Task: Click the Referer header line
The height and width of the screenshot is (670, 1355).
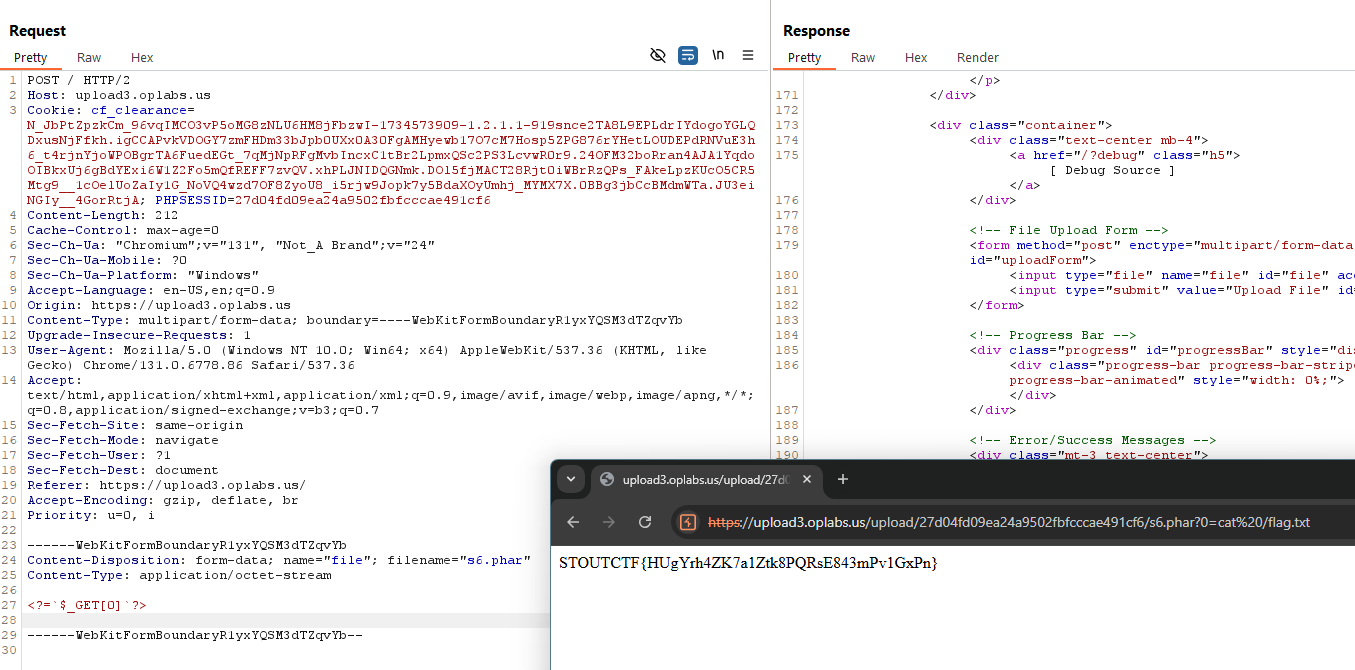Action: click(167, 485)
